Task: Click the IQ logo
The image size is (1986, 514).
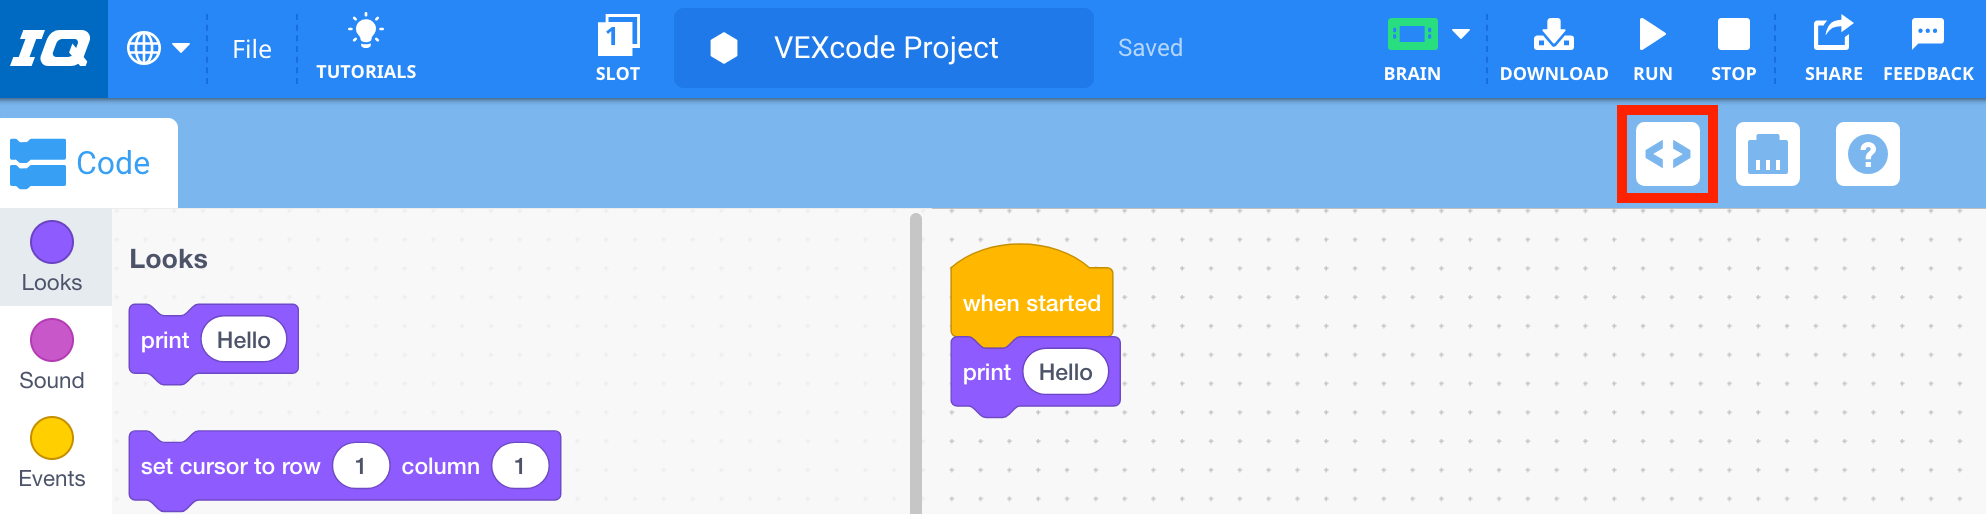Action: (52, 48)
